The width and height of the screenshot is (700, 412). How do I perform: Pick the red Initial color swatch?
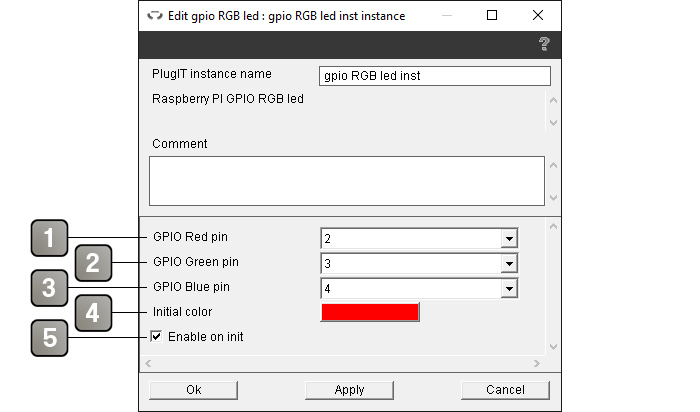click(x=370, y=312)
